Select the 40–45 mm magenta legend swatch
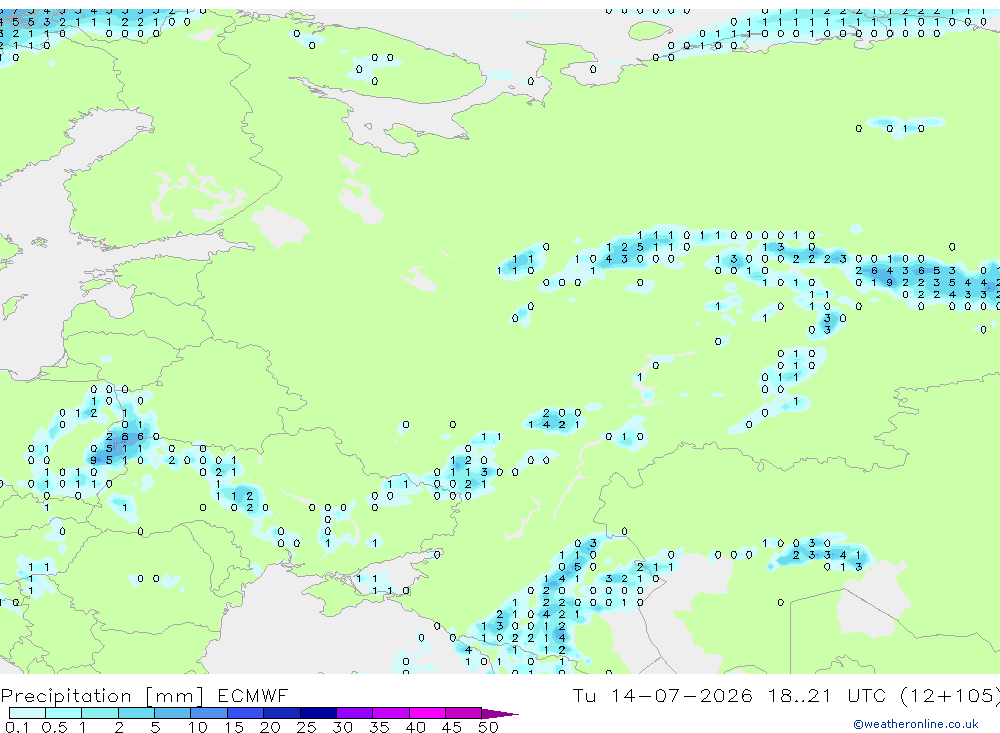Screen dimensions: 1000x733 (427, 713)
